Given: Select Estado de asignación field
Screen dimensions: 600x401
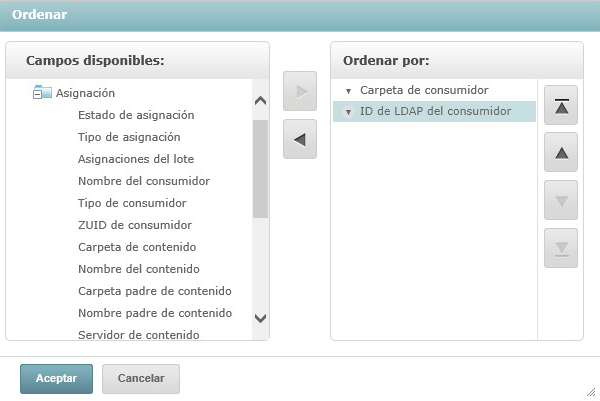Looking at the screenshot, I should 136,115.
